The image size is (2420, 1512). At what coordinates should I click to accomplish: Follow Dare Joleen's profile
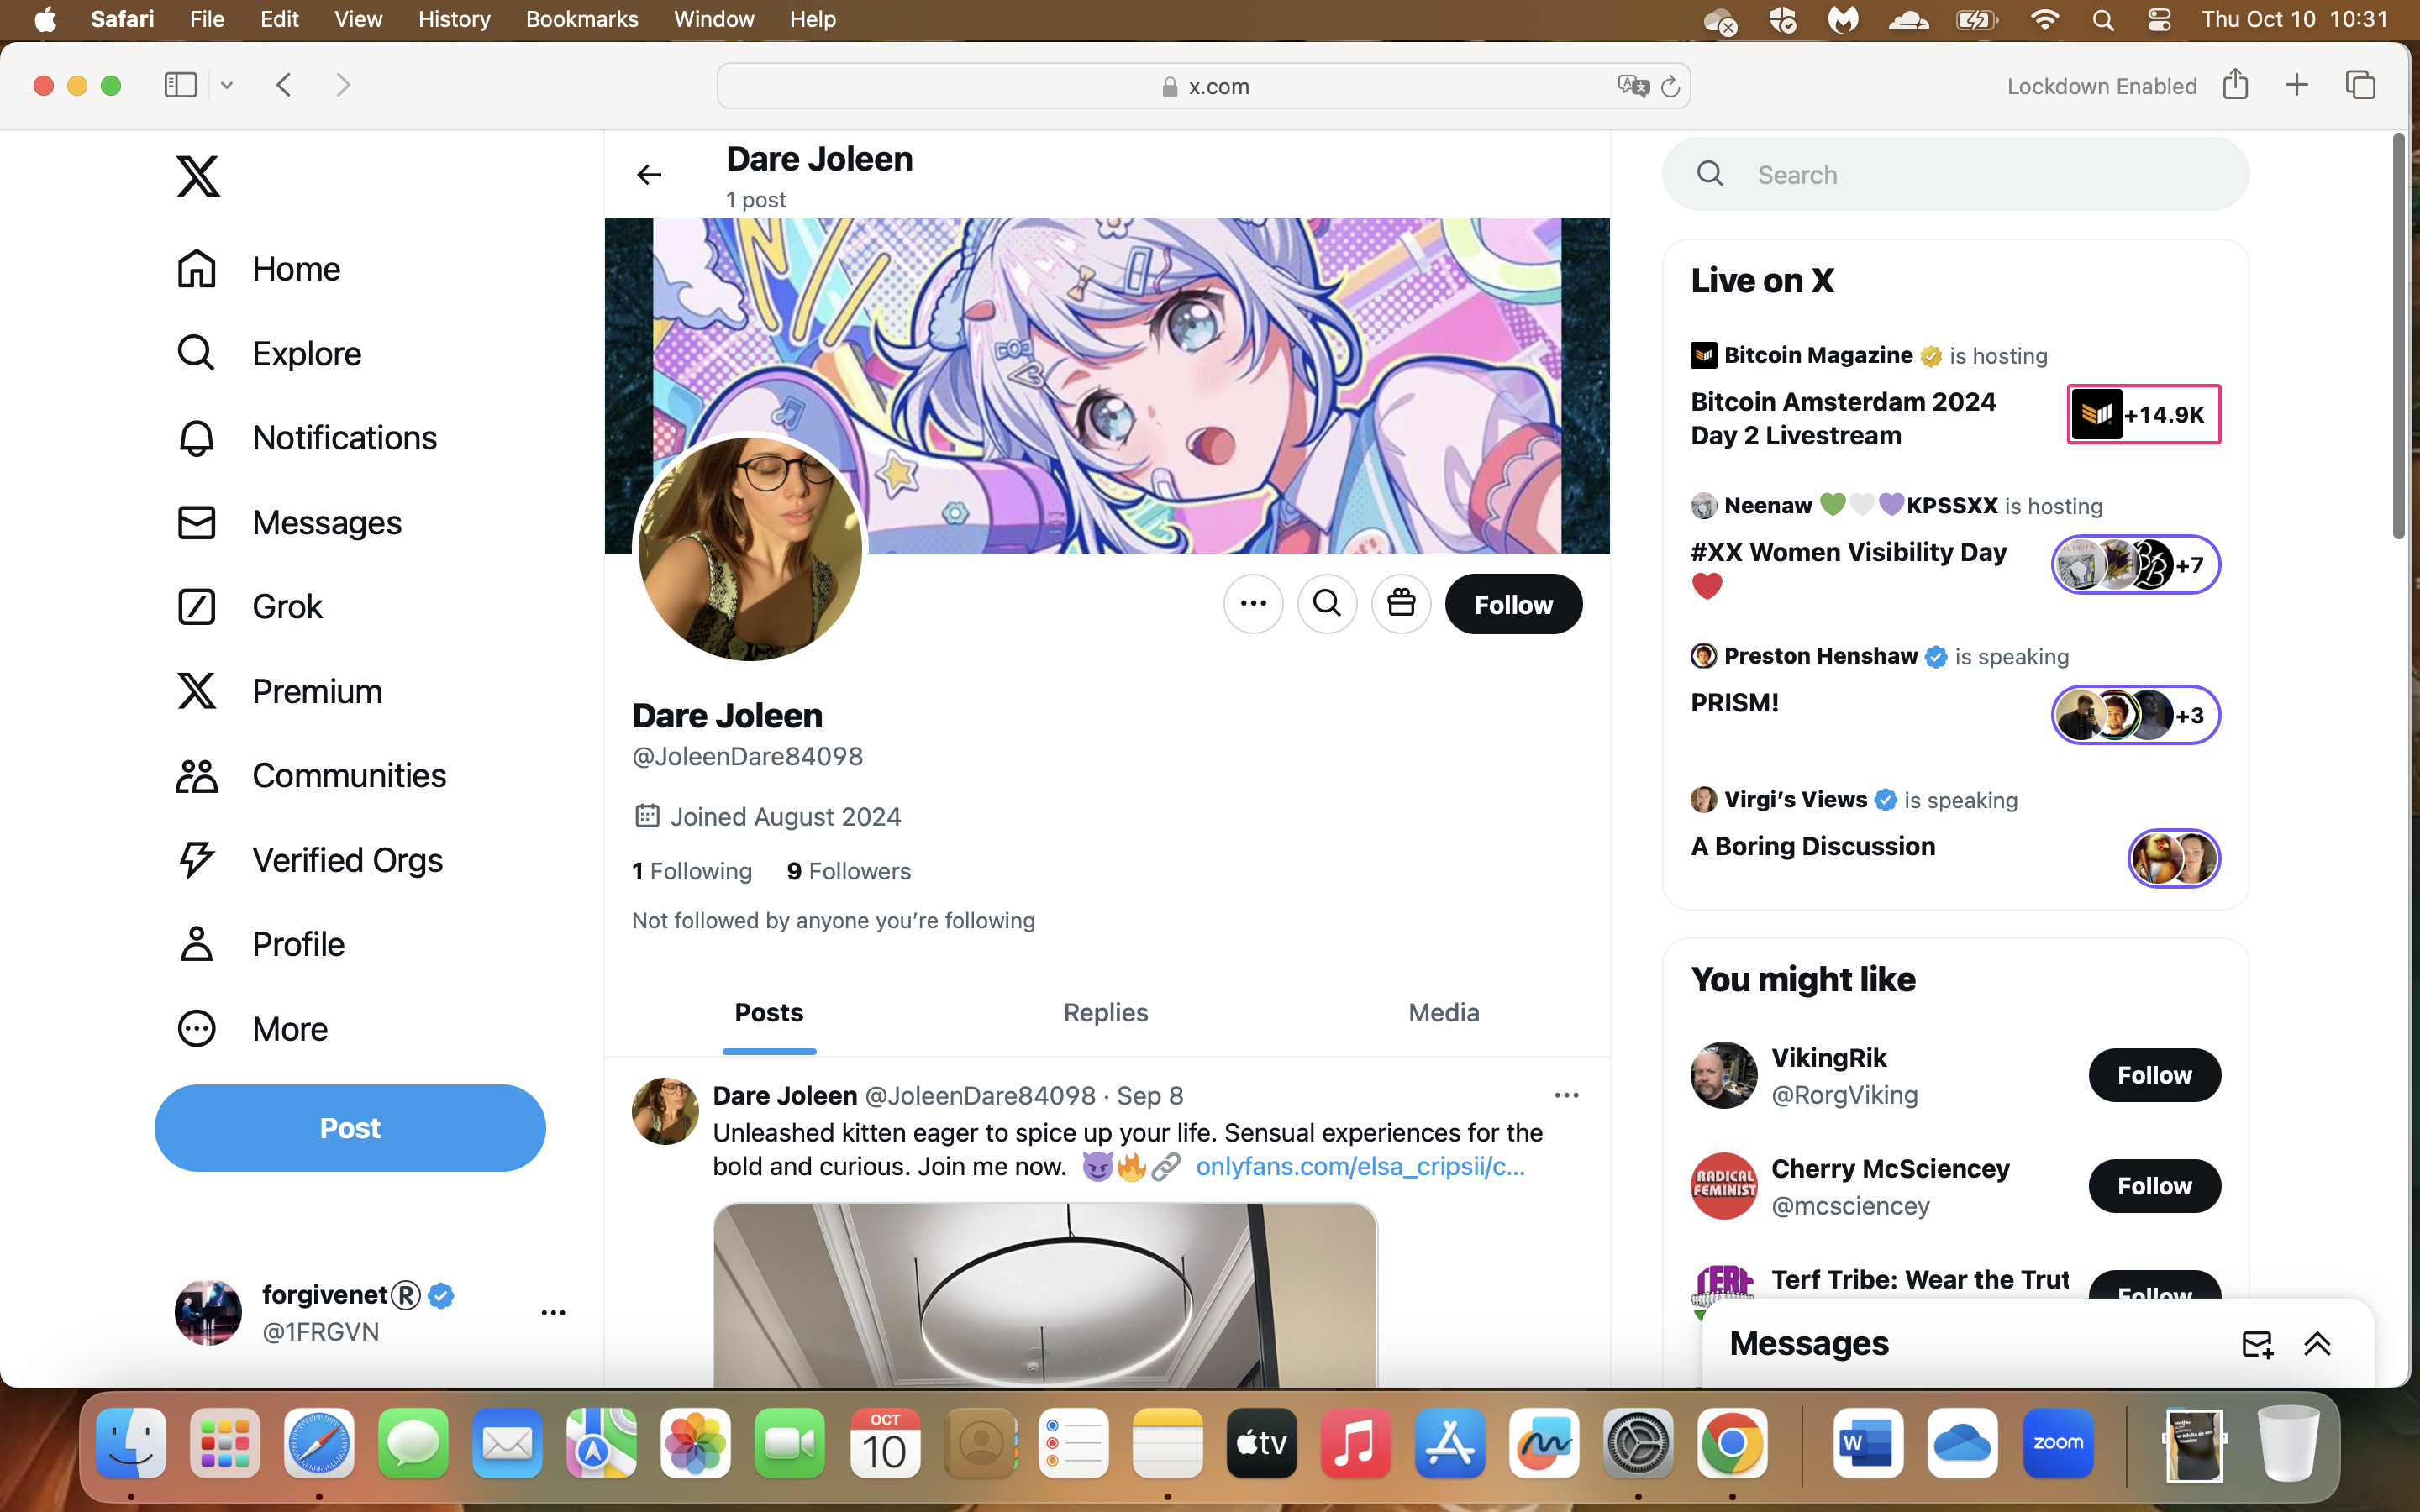(1513, 604)
